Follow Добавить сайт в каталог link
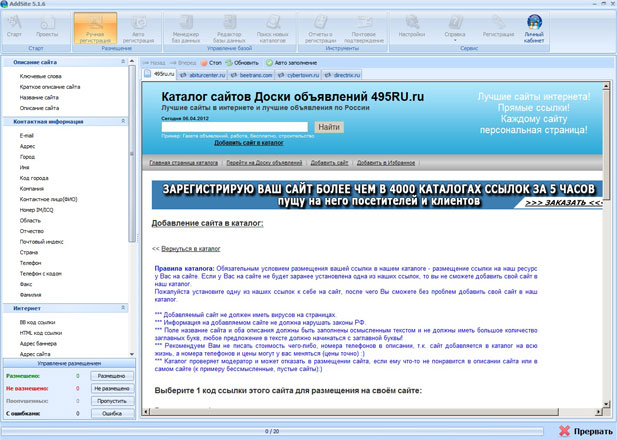The height and width of the screenshot is (440, 617). [249, 142]
